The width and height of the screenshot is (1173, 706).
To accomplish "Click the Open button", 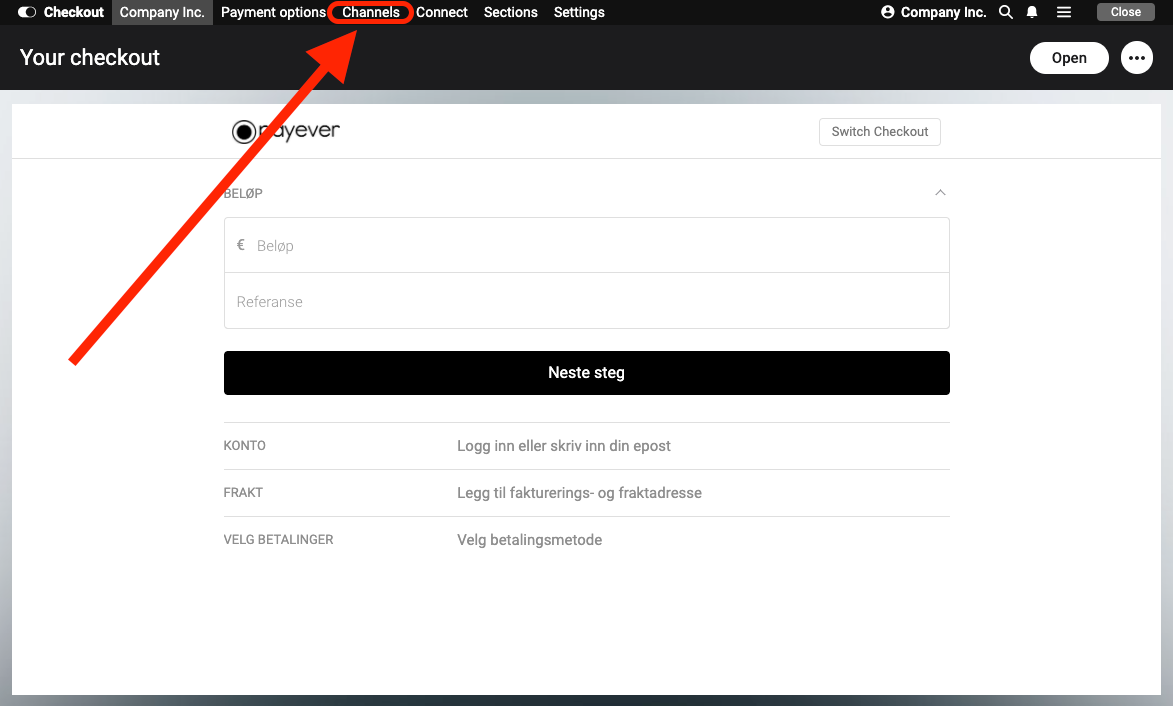I will (x=1069, y=58).
